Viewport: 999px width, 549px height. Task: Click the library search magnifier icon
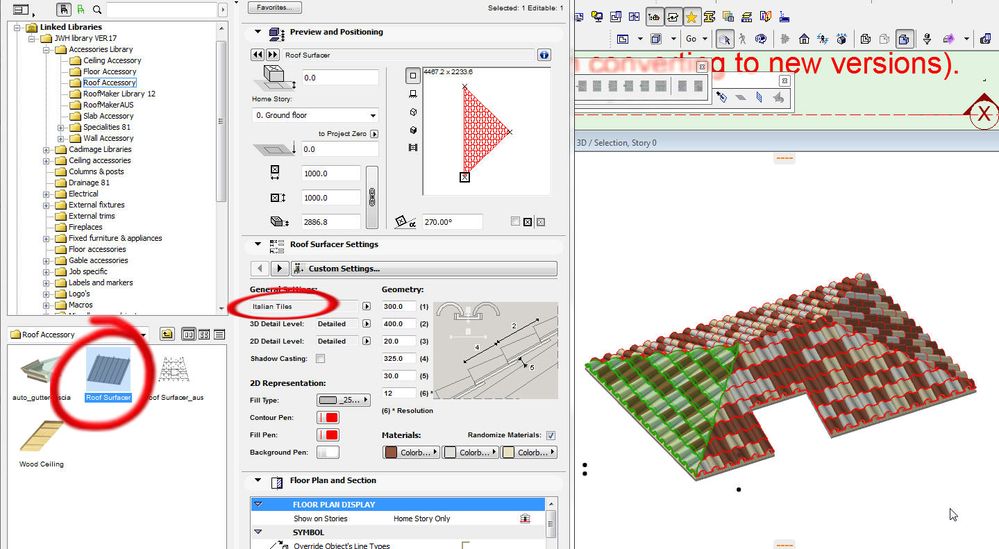(x=97, y=10)
